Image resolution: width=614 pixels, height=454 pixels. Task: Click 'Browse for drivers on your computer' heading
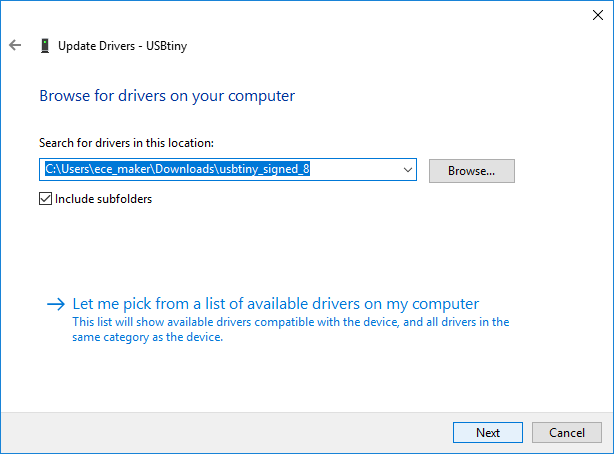(x=167, y=96)
